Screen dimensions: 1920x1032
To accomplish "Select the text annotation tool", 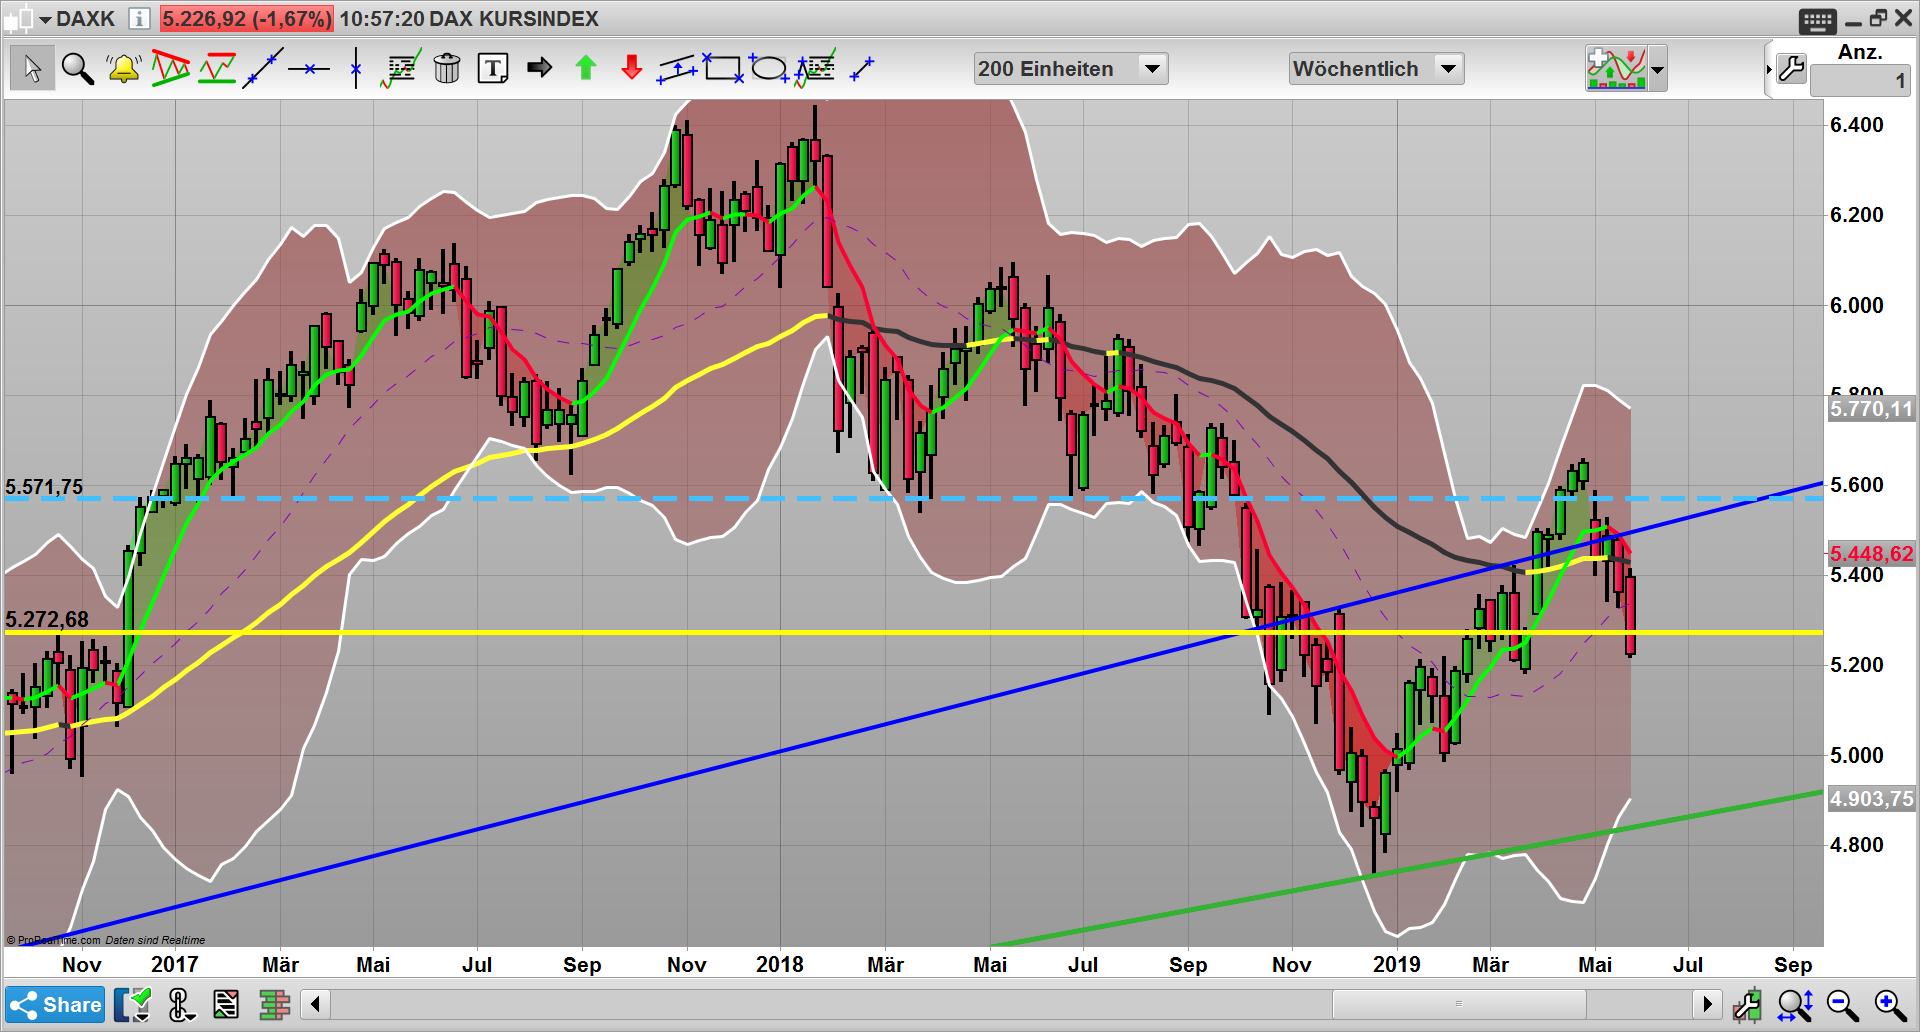I will [x=491, y=68].
